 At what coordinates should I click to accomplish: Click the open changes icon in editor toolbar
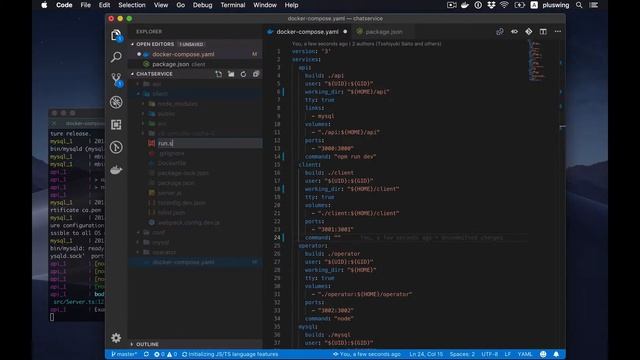click(x=500, y=31)
